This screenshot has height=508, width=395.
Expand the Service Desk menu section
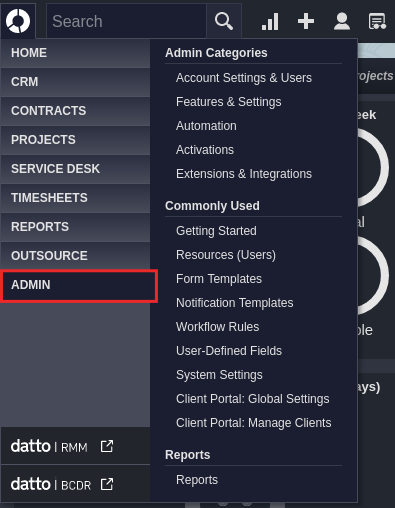[75, 169]
